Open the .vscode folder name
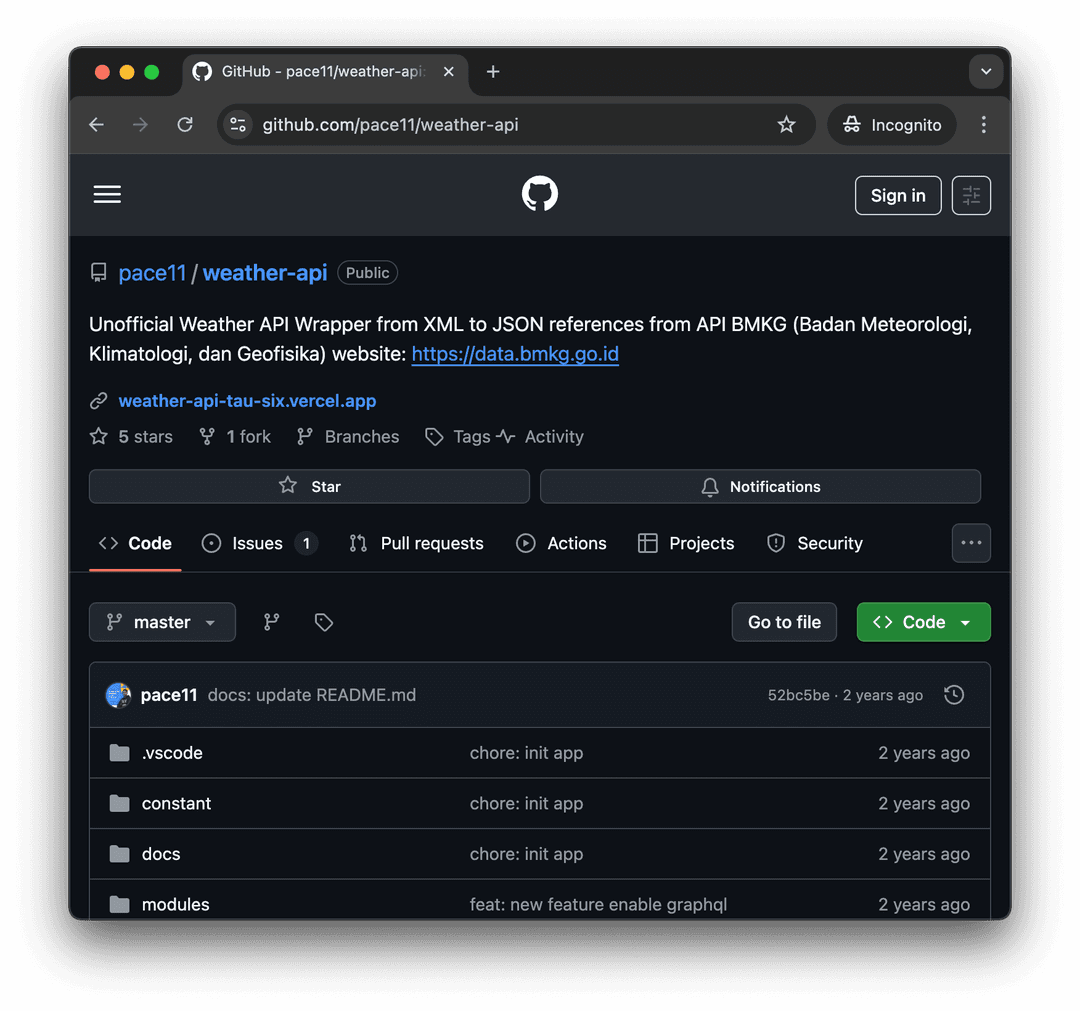Image resolution: width=1080 pixels, height=1011 pixels. click(172, 753)
